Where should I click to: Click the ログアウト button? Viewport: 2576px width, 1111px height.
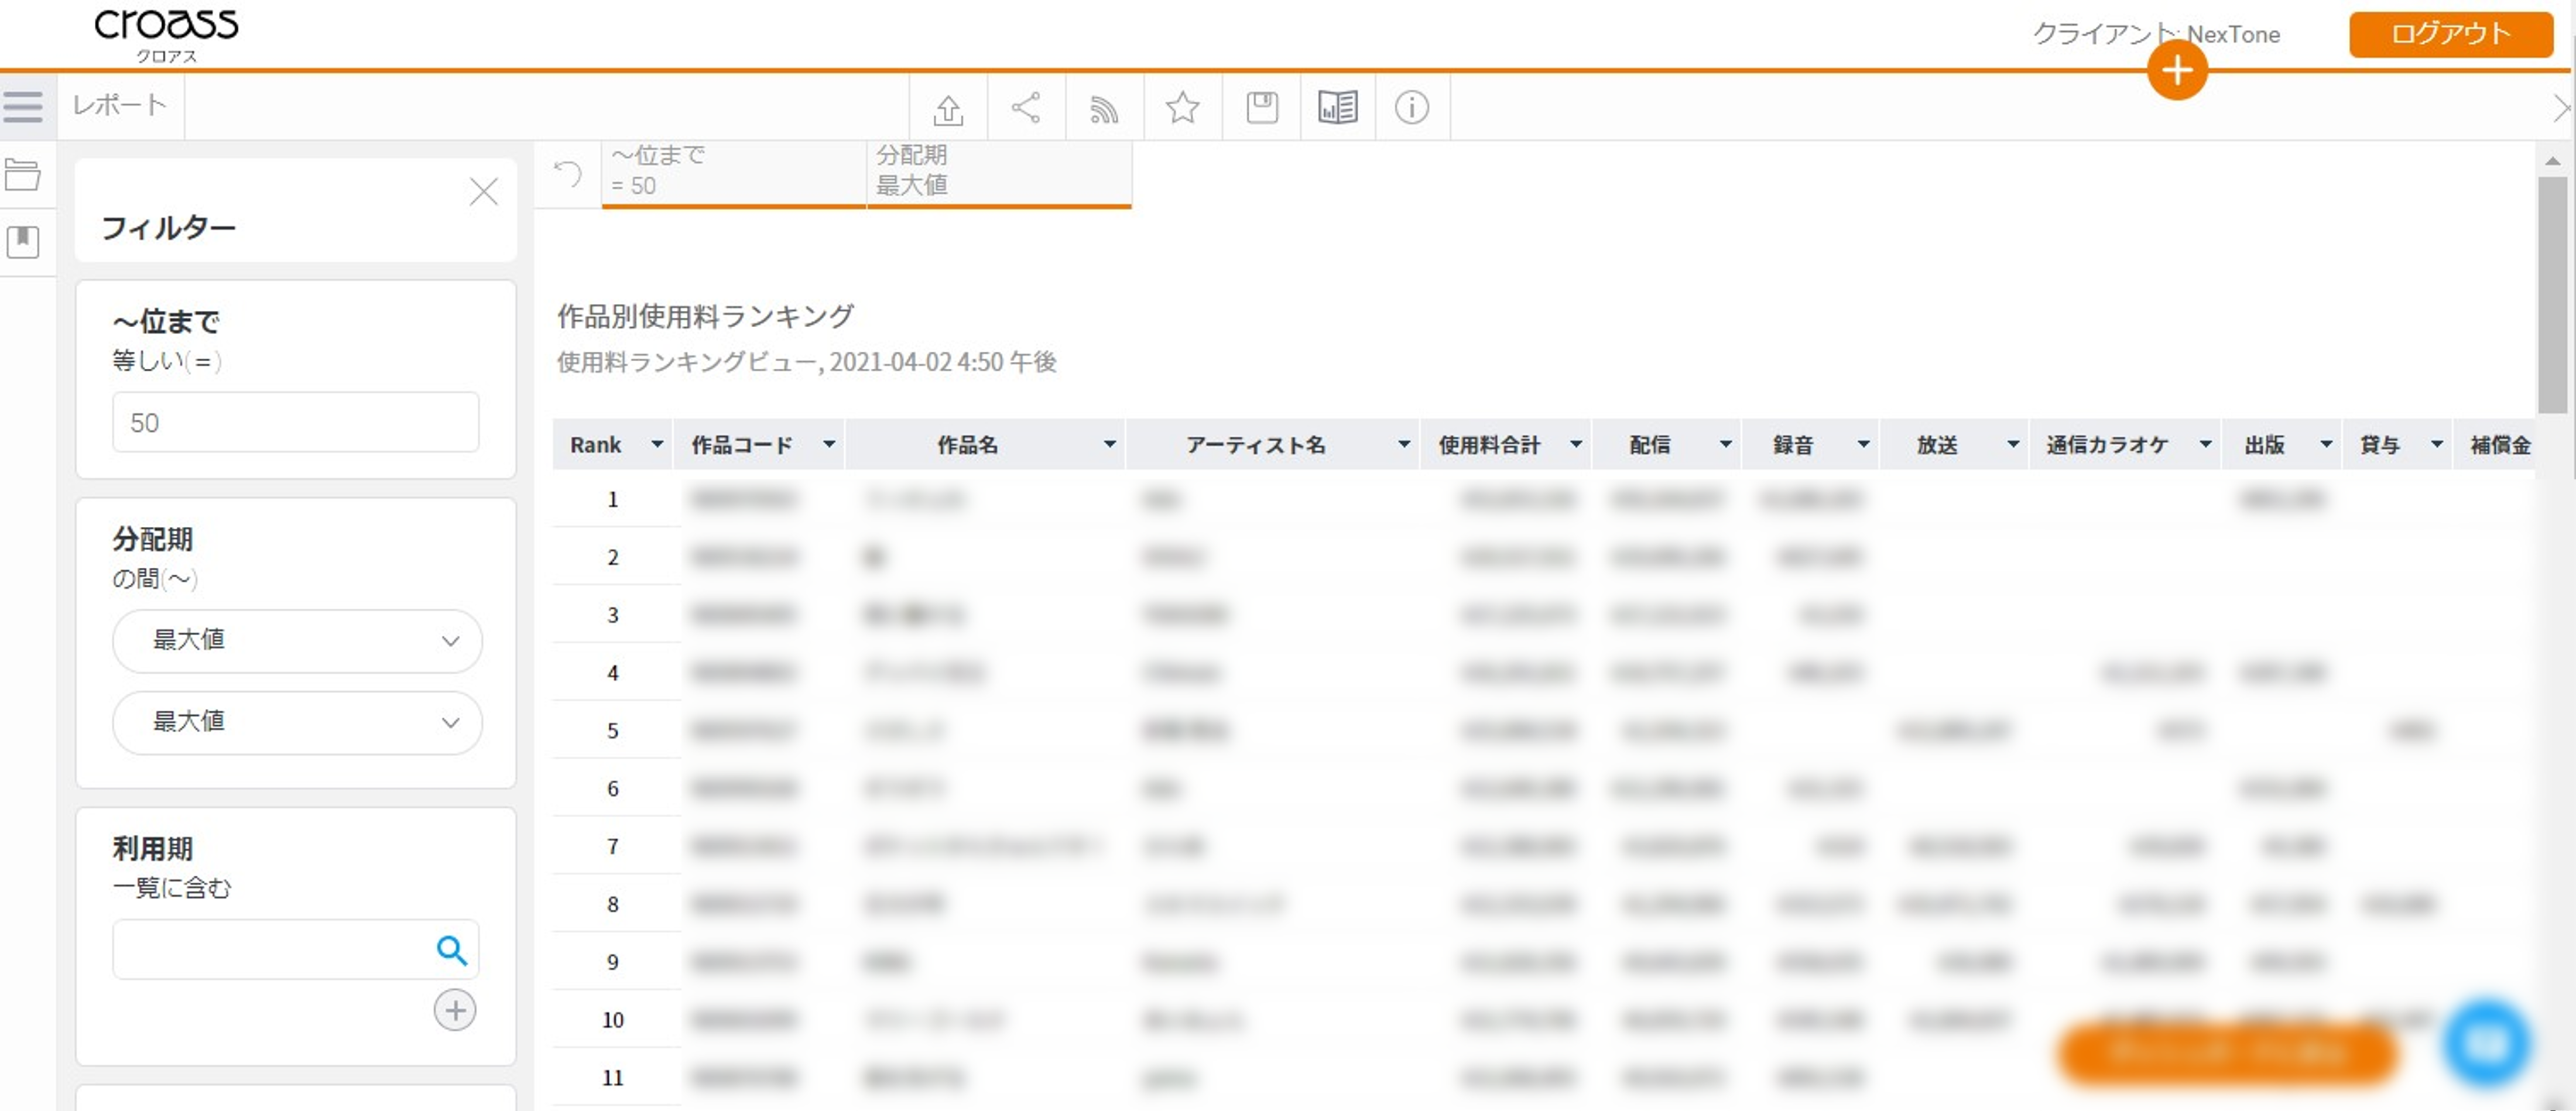coord(2450,34)
